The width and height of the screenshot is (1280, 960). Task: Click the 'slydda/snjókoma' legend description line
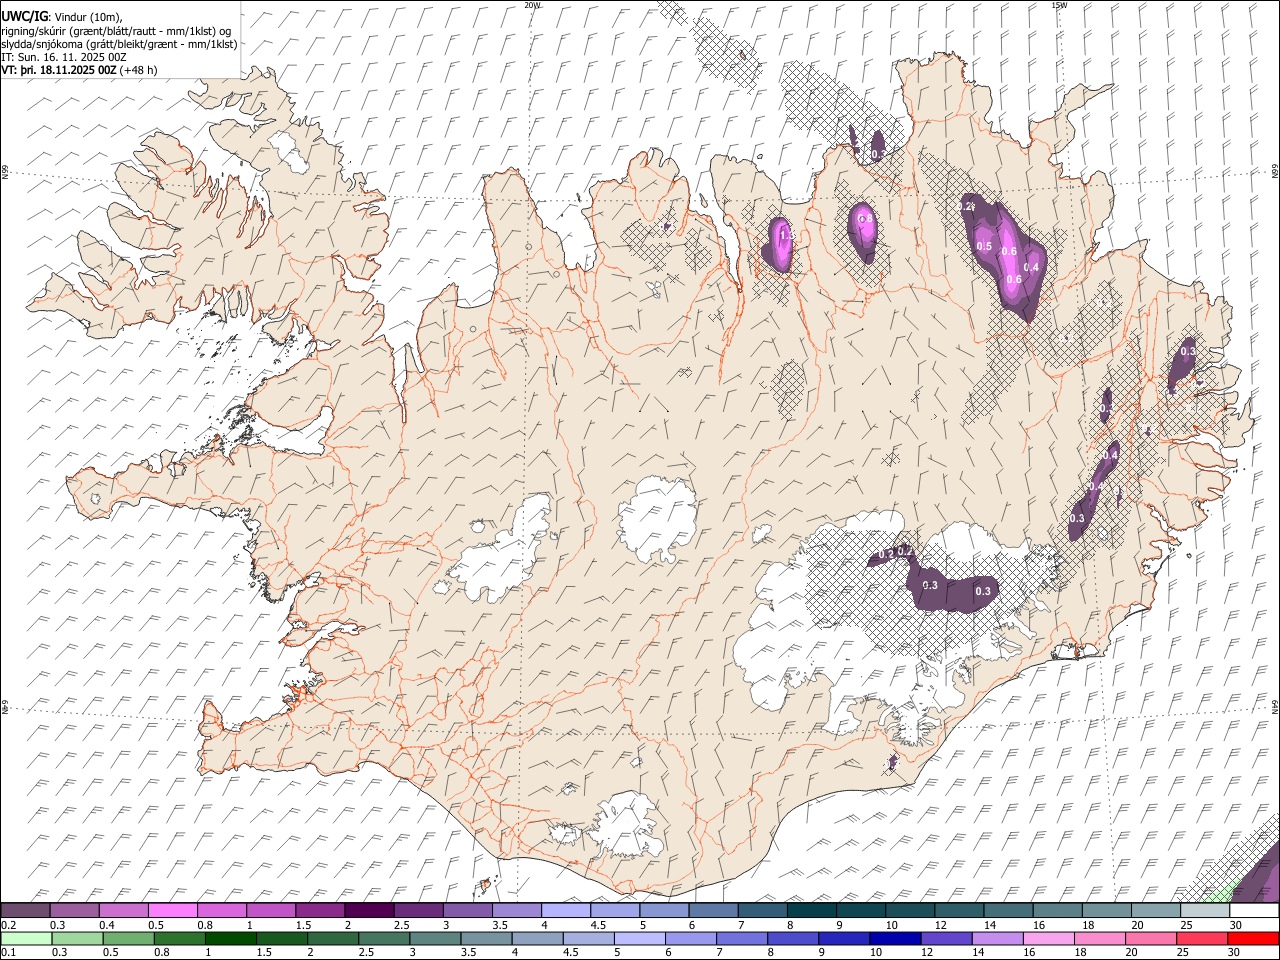tap(119, 44)
